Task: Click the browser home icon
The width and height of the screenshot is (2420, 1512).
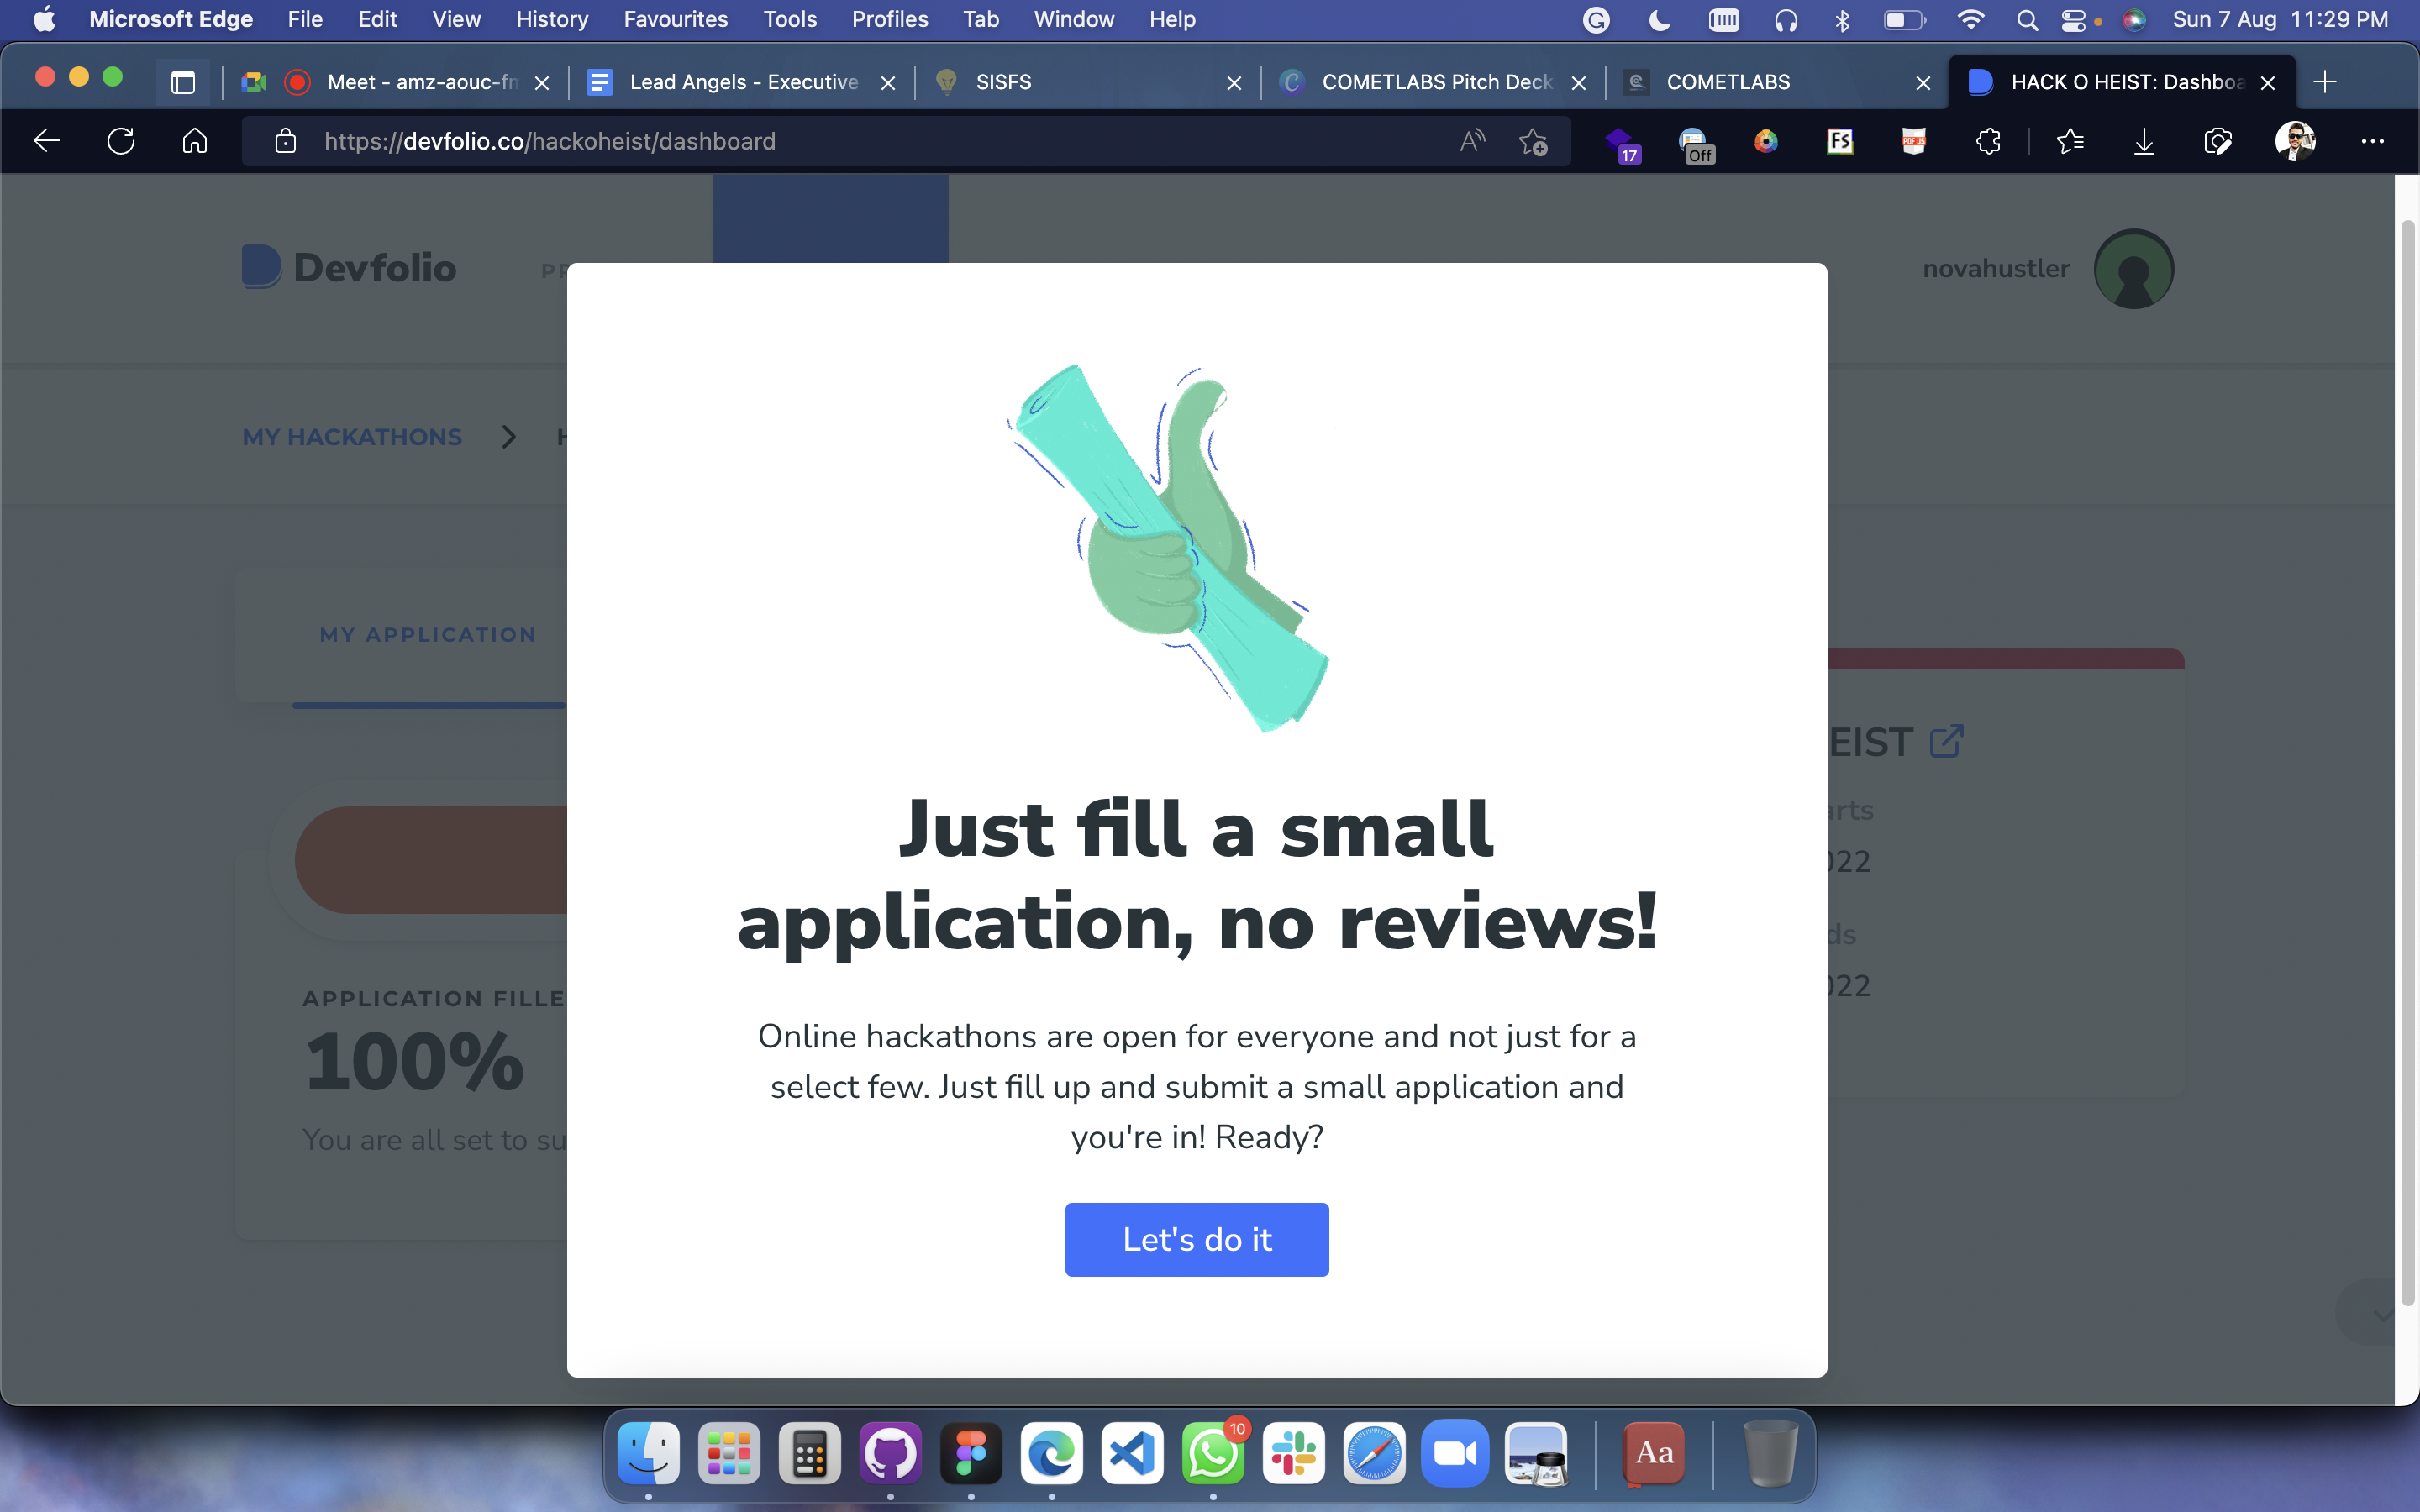Action: tap(195, 141)
